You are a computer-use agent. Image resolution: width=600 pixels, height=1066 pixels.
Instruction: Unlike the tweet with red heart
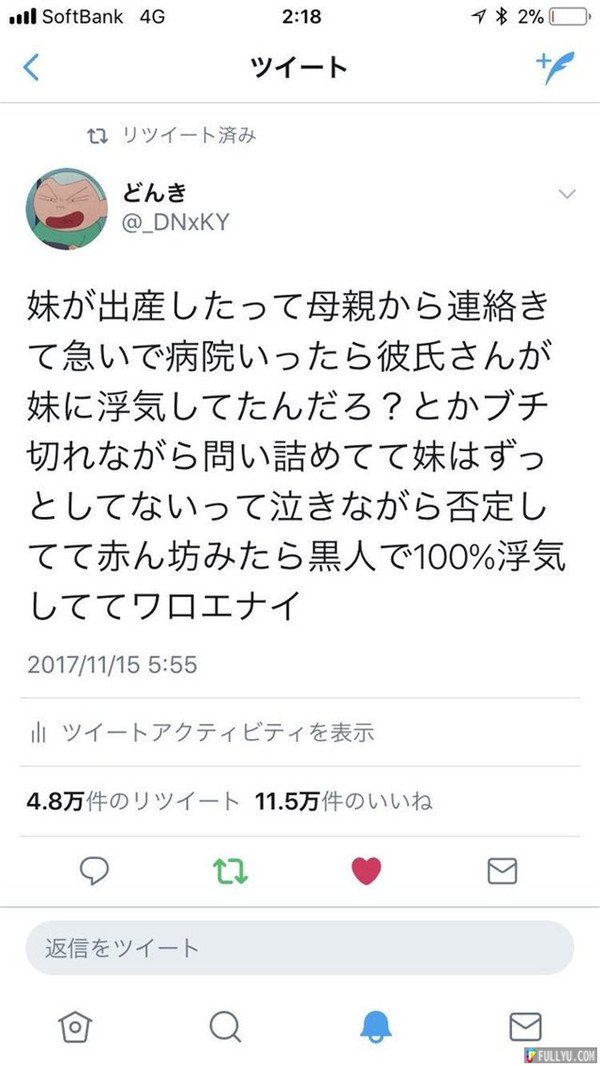click(366, 871)
